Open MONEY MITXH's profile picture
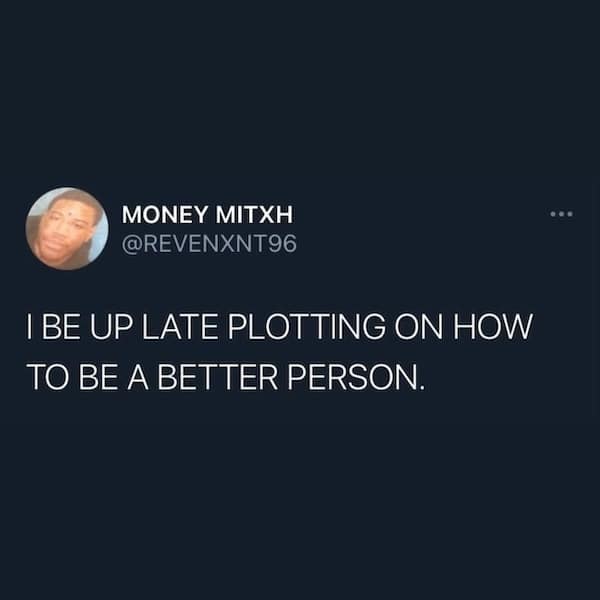This screenshot has height=600, width=600. pos(67,228)
